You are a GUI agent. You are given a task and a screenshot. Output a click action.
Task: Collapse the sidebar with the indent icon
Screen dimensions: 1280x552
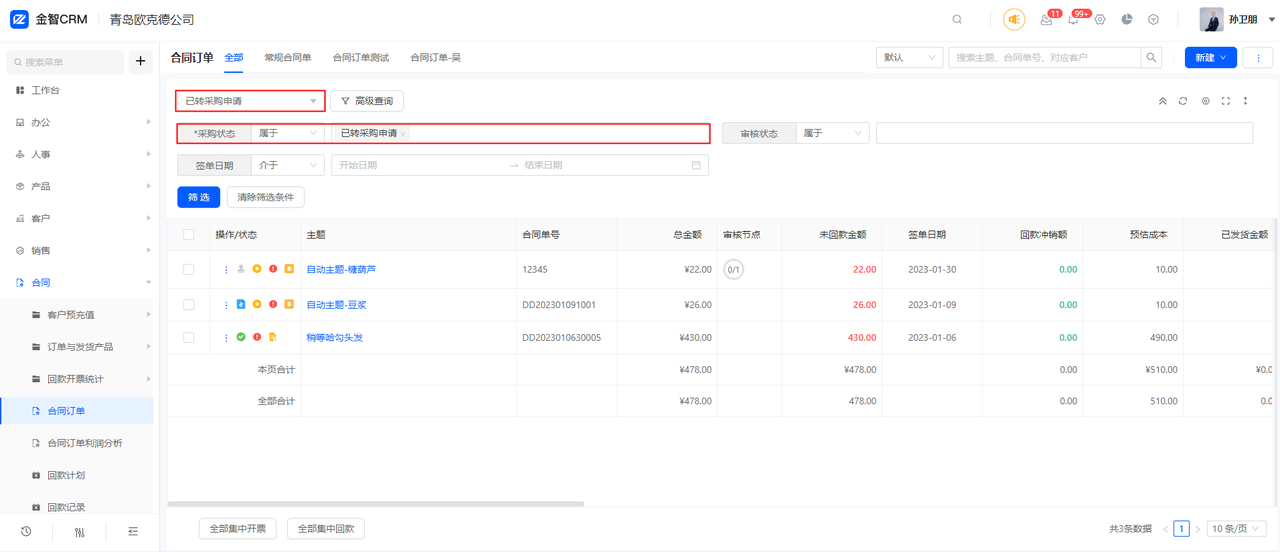(133, 532)
